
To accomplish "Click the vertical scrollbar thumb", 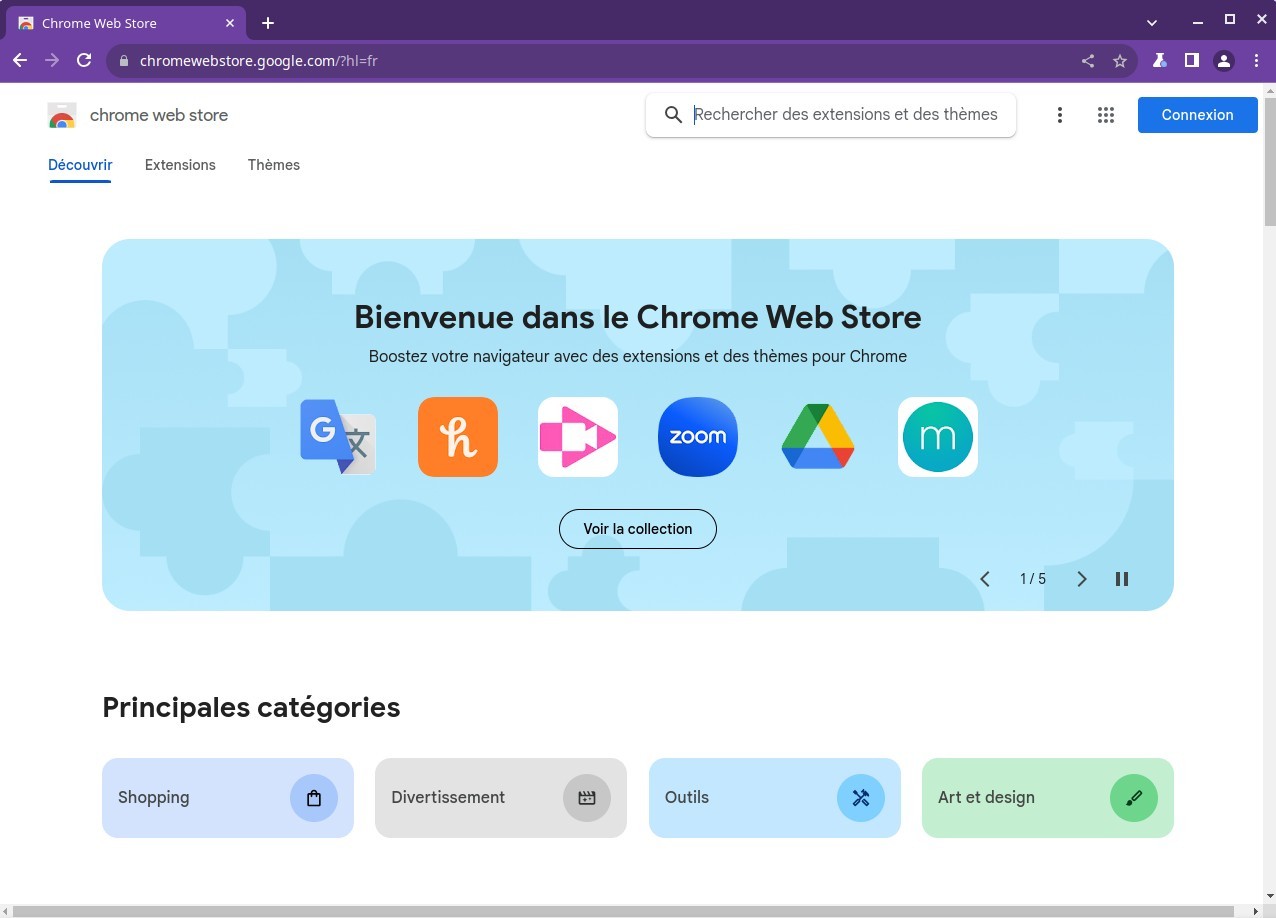I will coord(1270,162).
